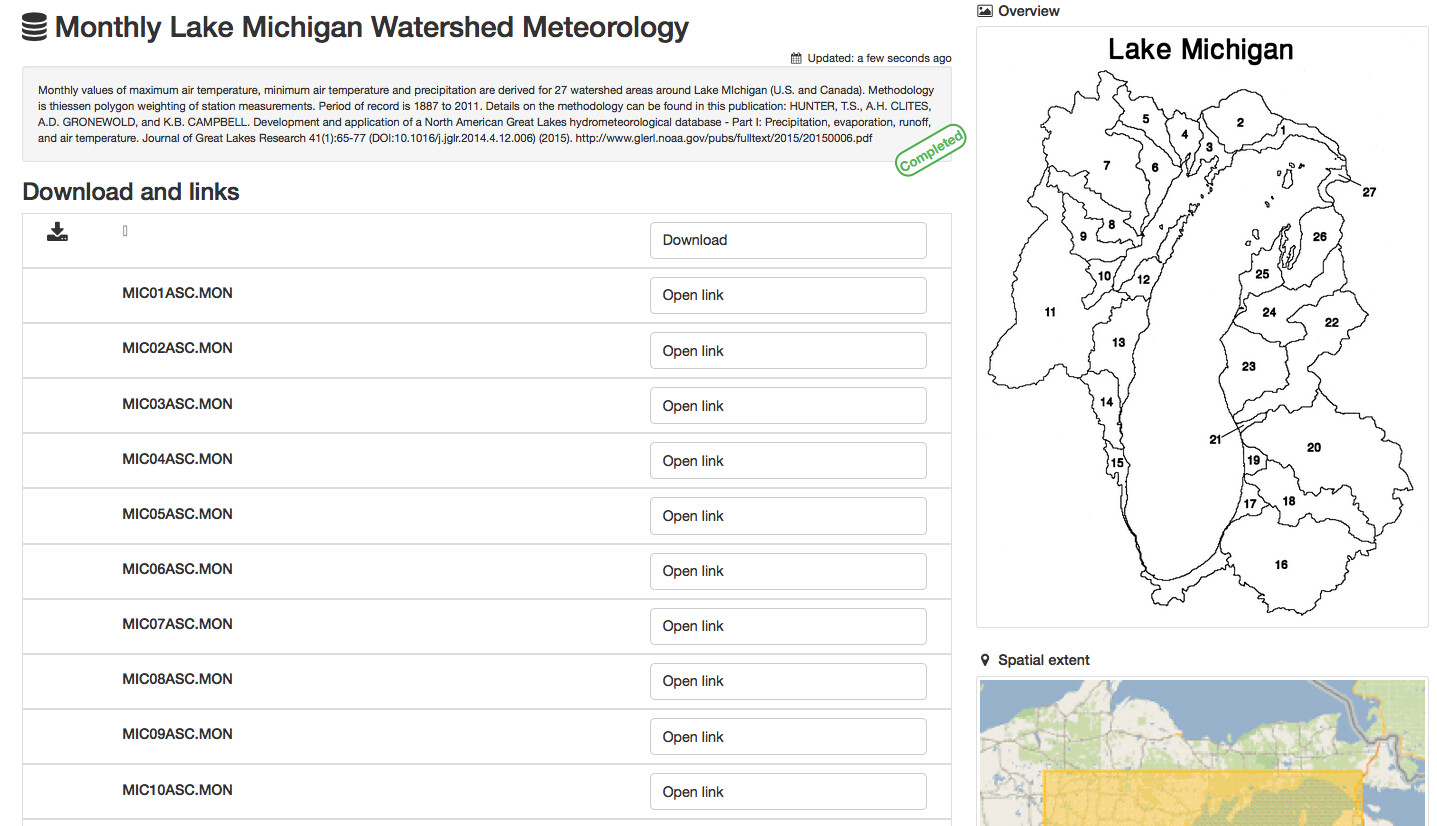Click the Overview panel label
Image resolution: width=1437 pixels, height=826 pixels.
tap(1029, 11)
